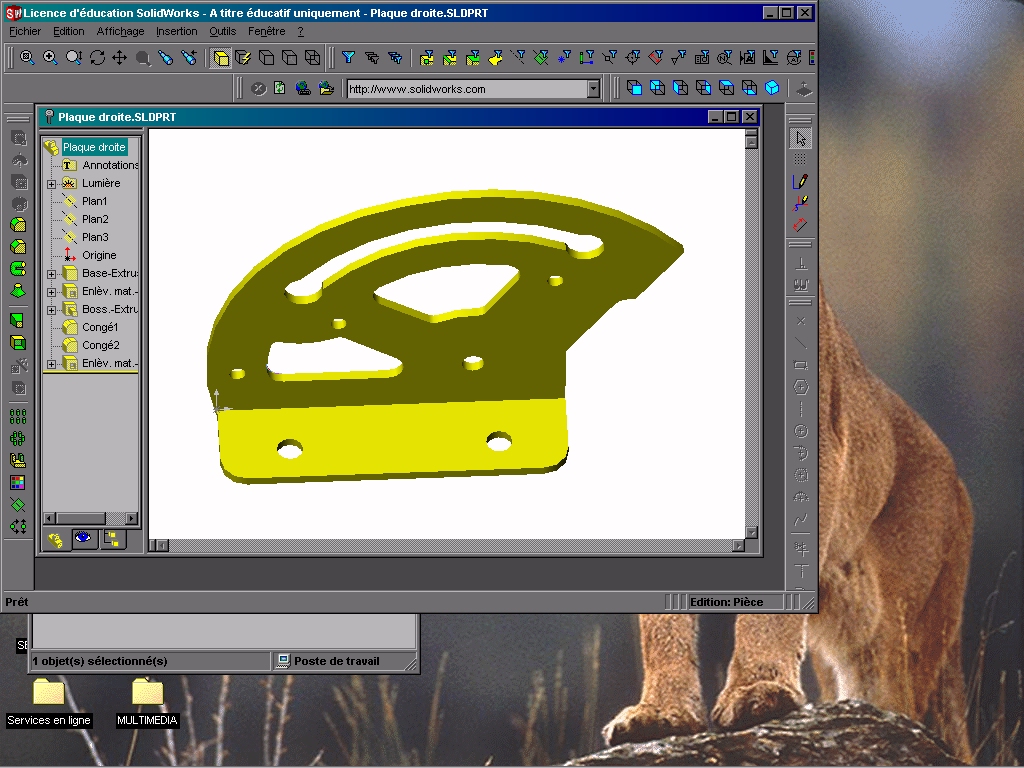Toggle Shaded display mode button
The image size is (1024, 768).
pos(221,58)
